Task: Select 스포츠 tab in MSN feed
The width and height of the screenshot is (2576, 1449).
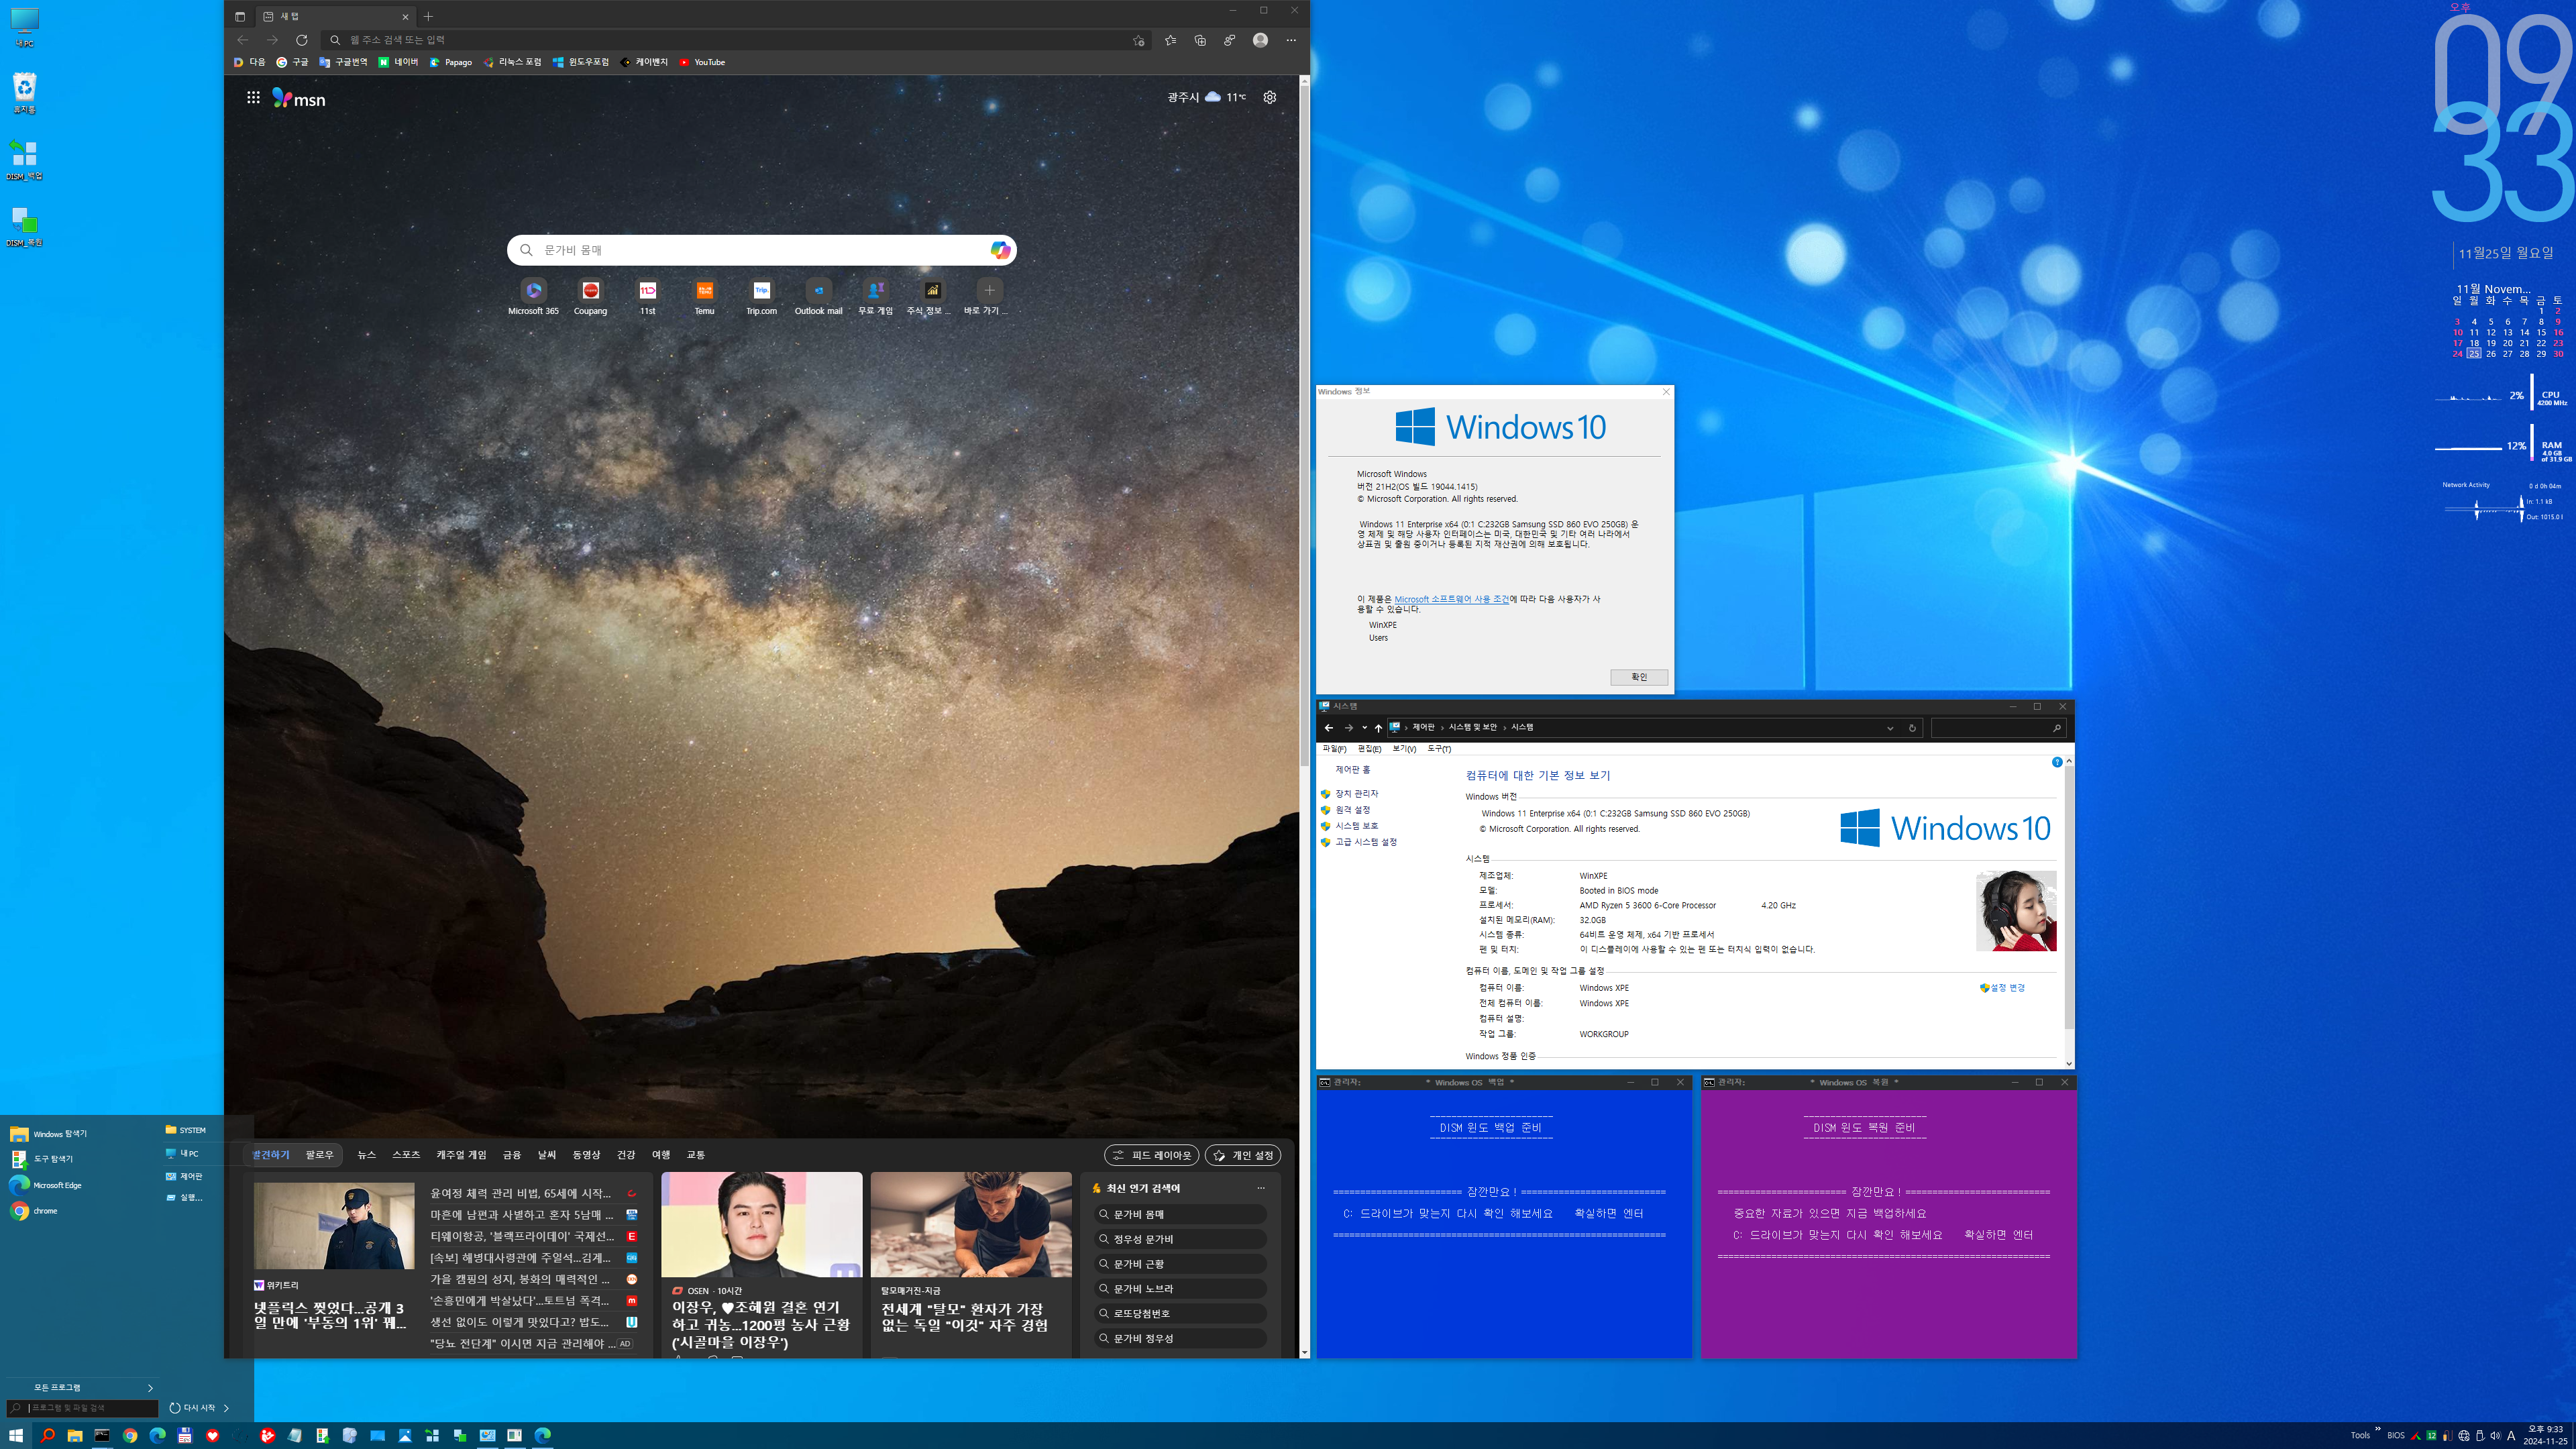Action: pos(406,1154)
